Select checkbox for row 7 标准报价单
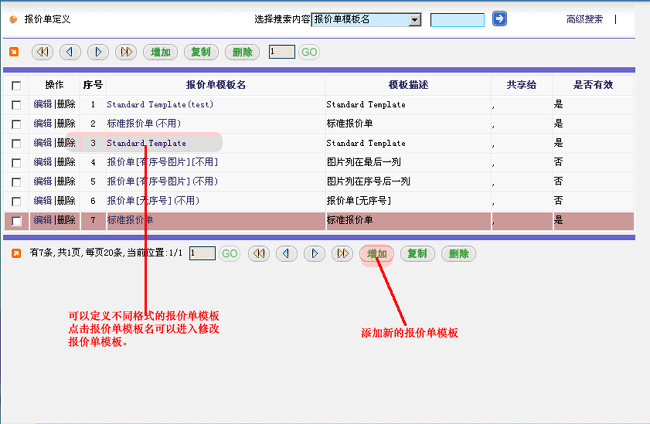This screenshot has height=424, width=650. coord(15,221)
